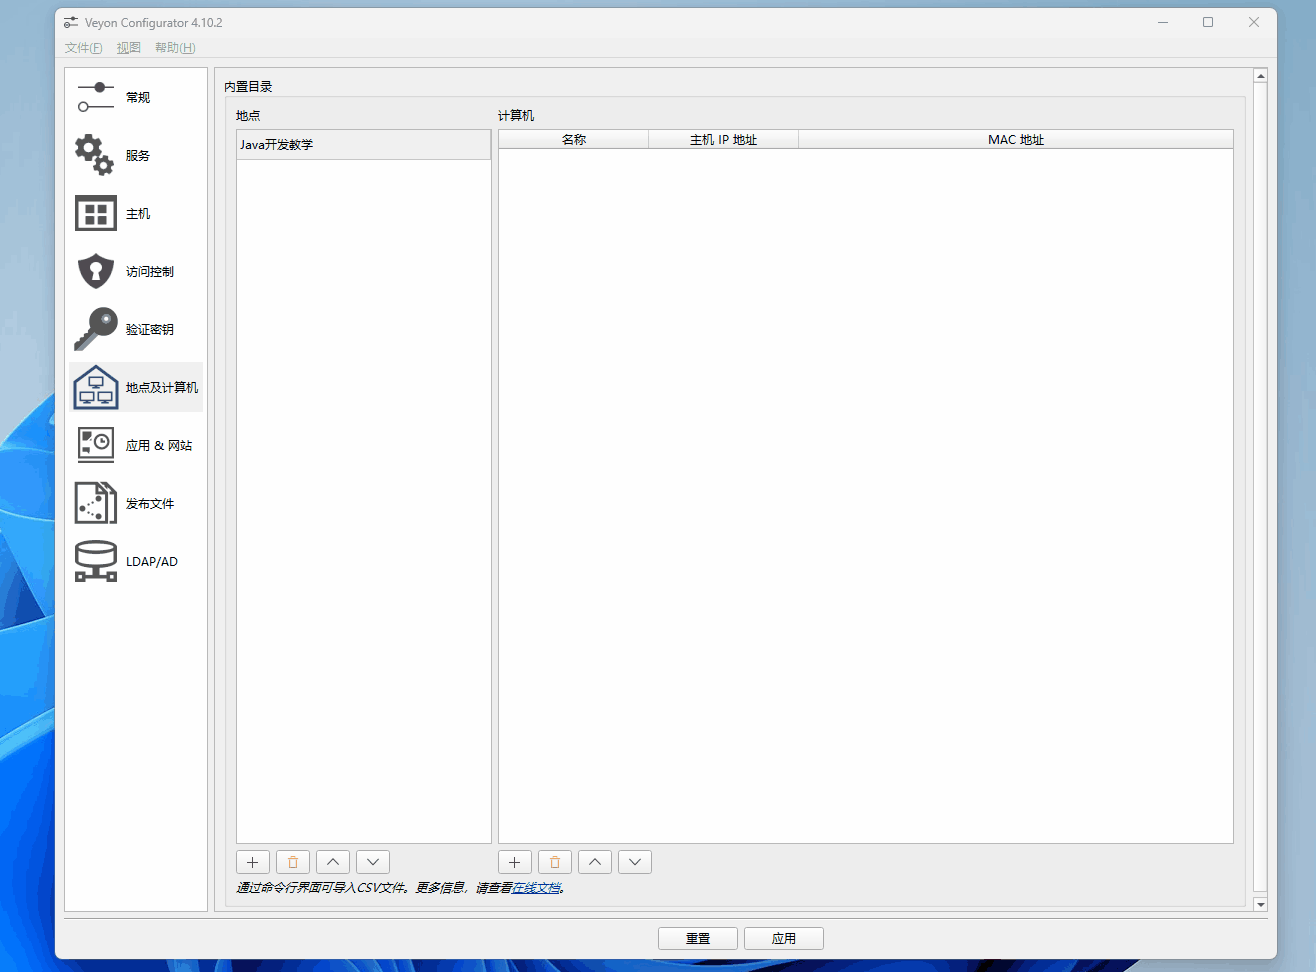The image size is (1316, 972).
Task: Open the 帮助(H) menu
Action: [x=175, y=48]
